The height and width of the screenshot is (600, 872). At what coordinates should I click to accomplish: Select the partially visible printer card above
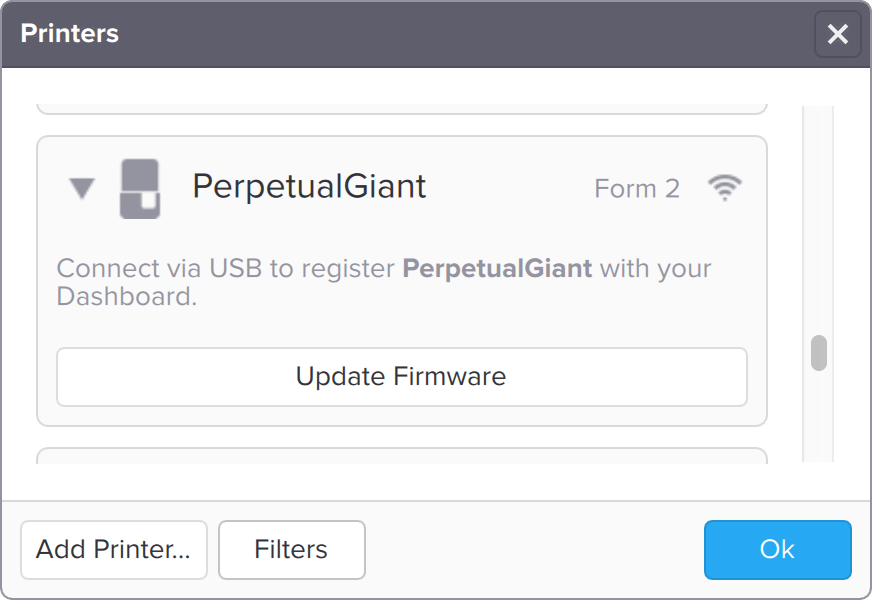coord(402,107)
